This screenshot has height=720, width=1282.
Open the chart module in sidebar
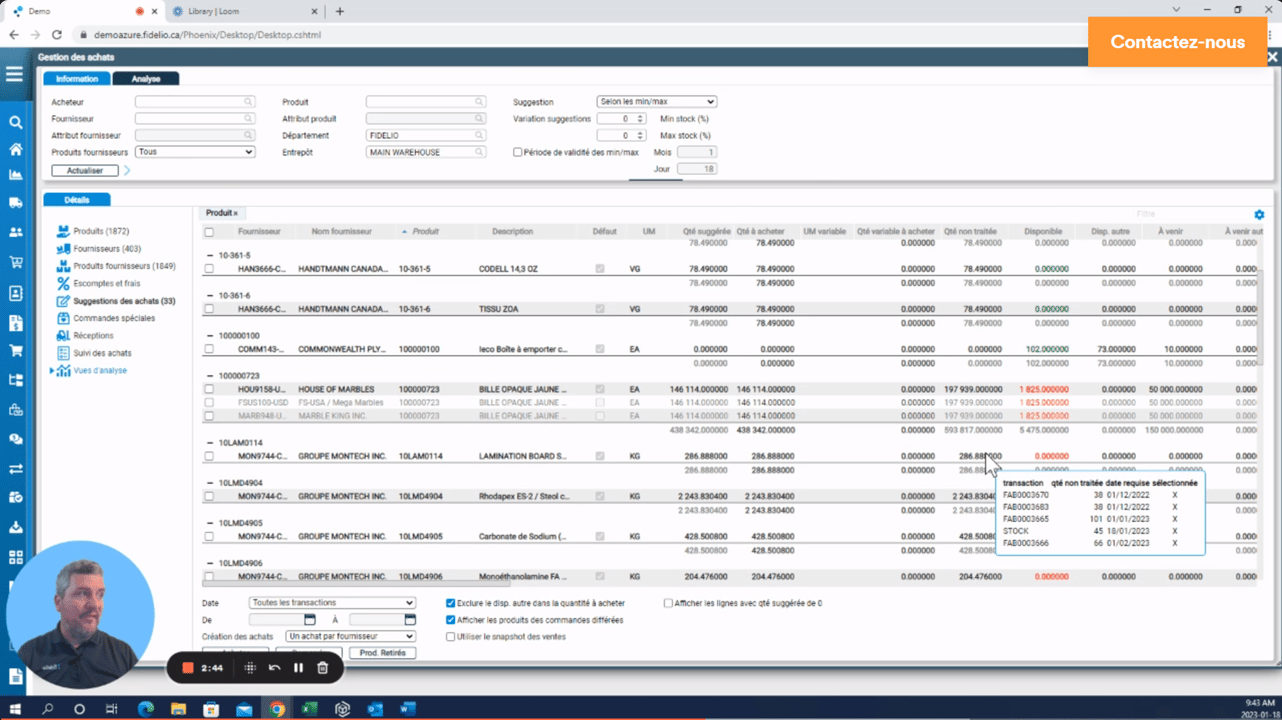15,175
